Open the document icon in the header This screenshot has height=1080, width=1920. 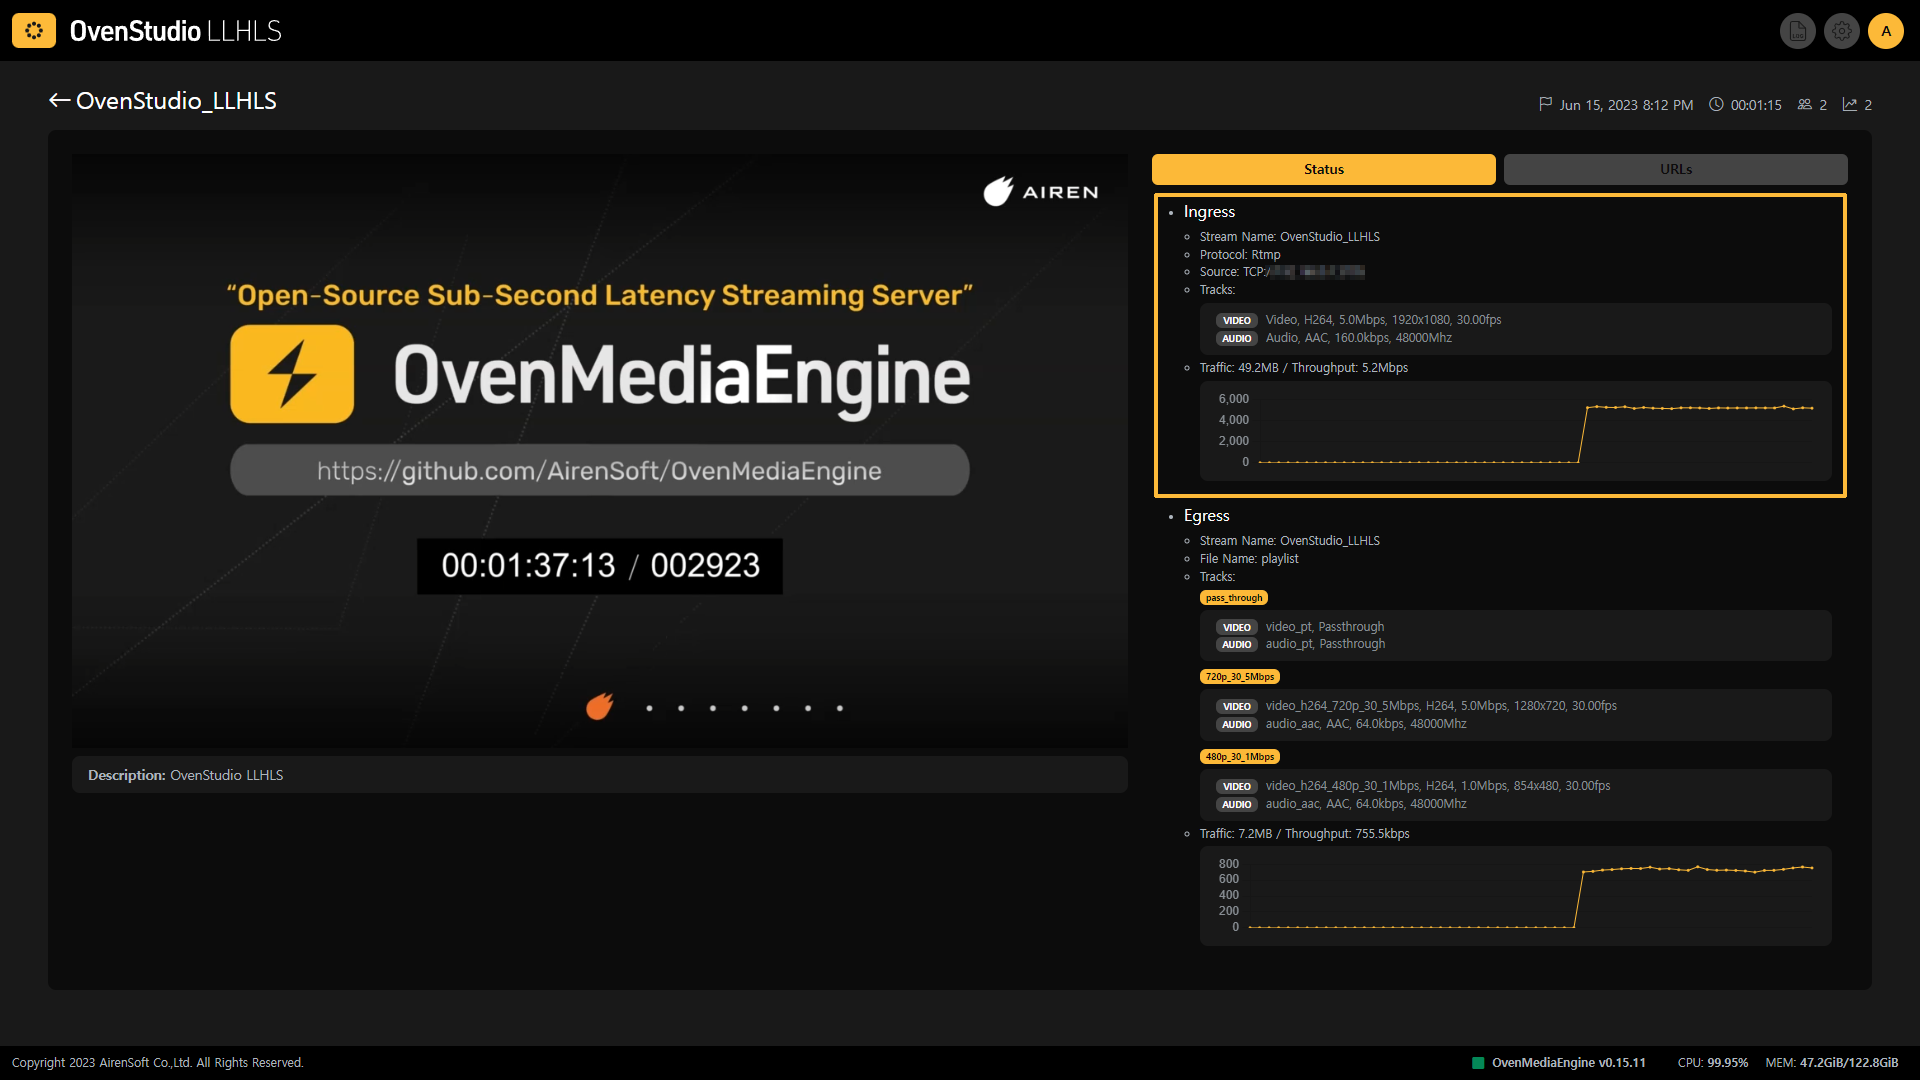(x=1797, y=31)
